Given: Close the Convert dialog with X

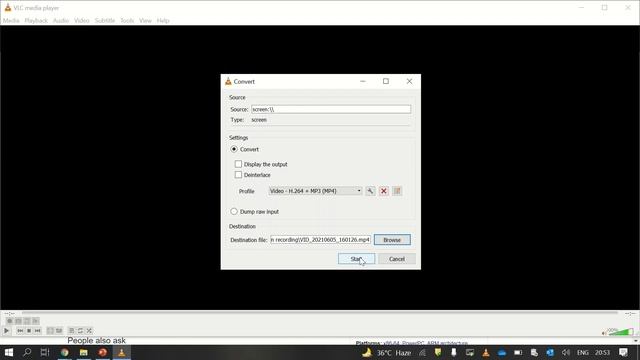Looking at the screenshot, I should [x=409, y=81].
